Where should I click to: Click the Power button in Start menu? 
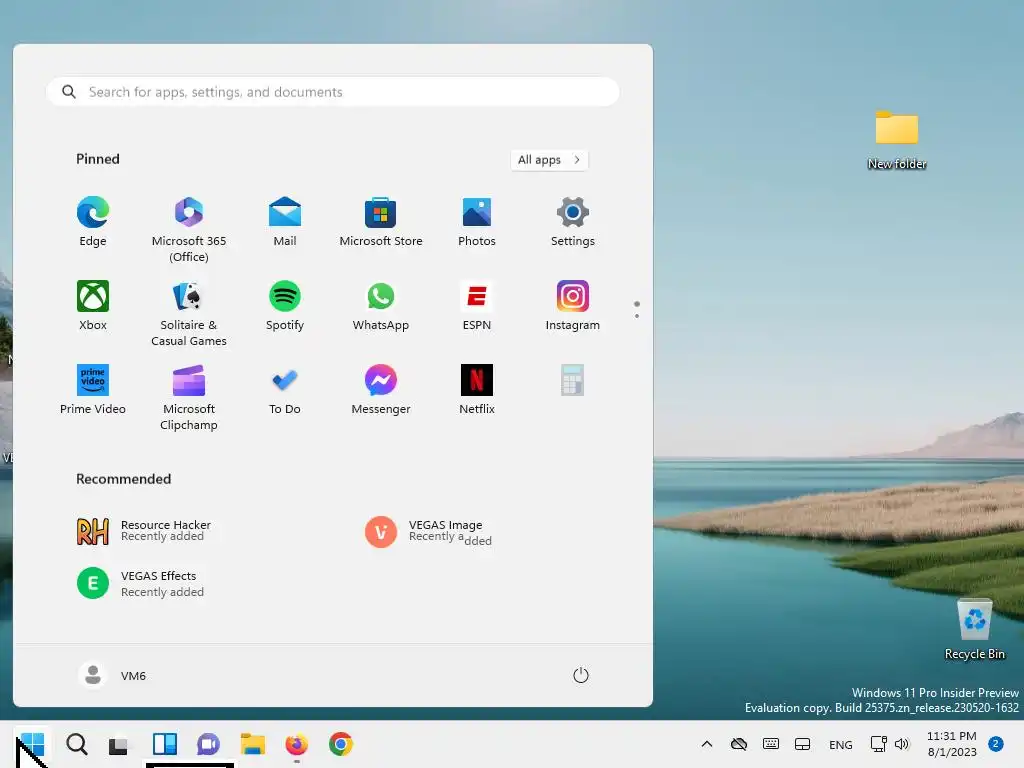(581, 675)
